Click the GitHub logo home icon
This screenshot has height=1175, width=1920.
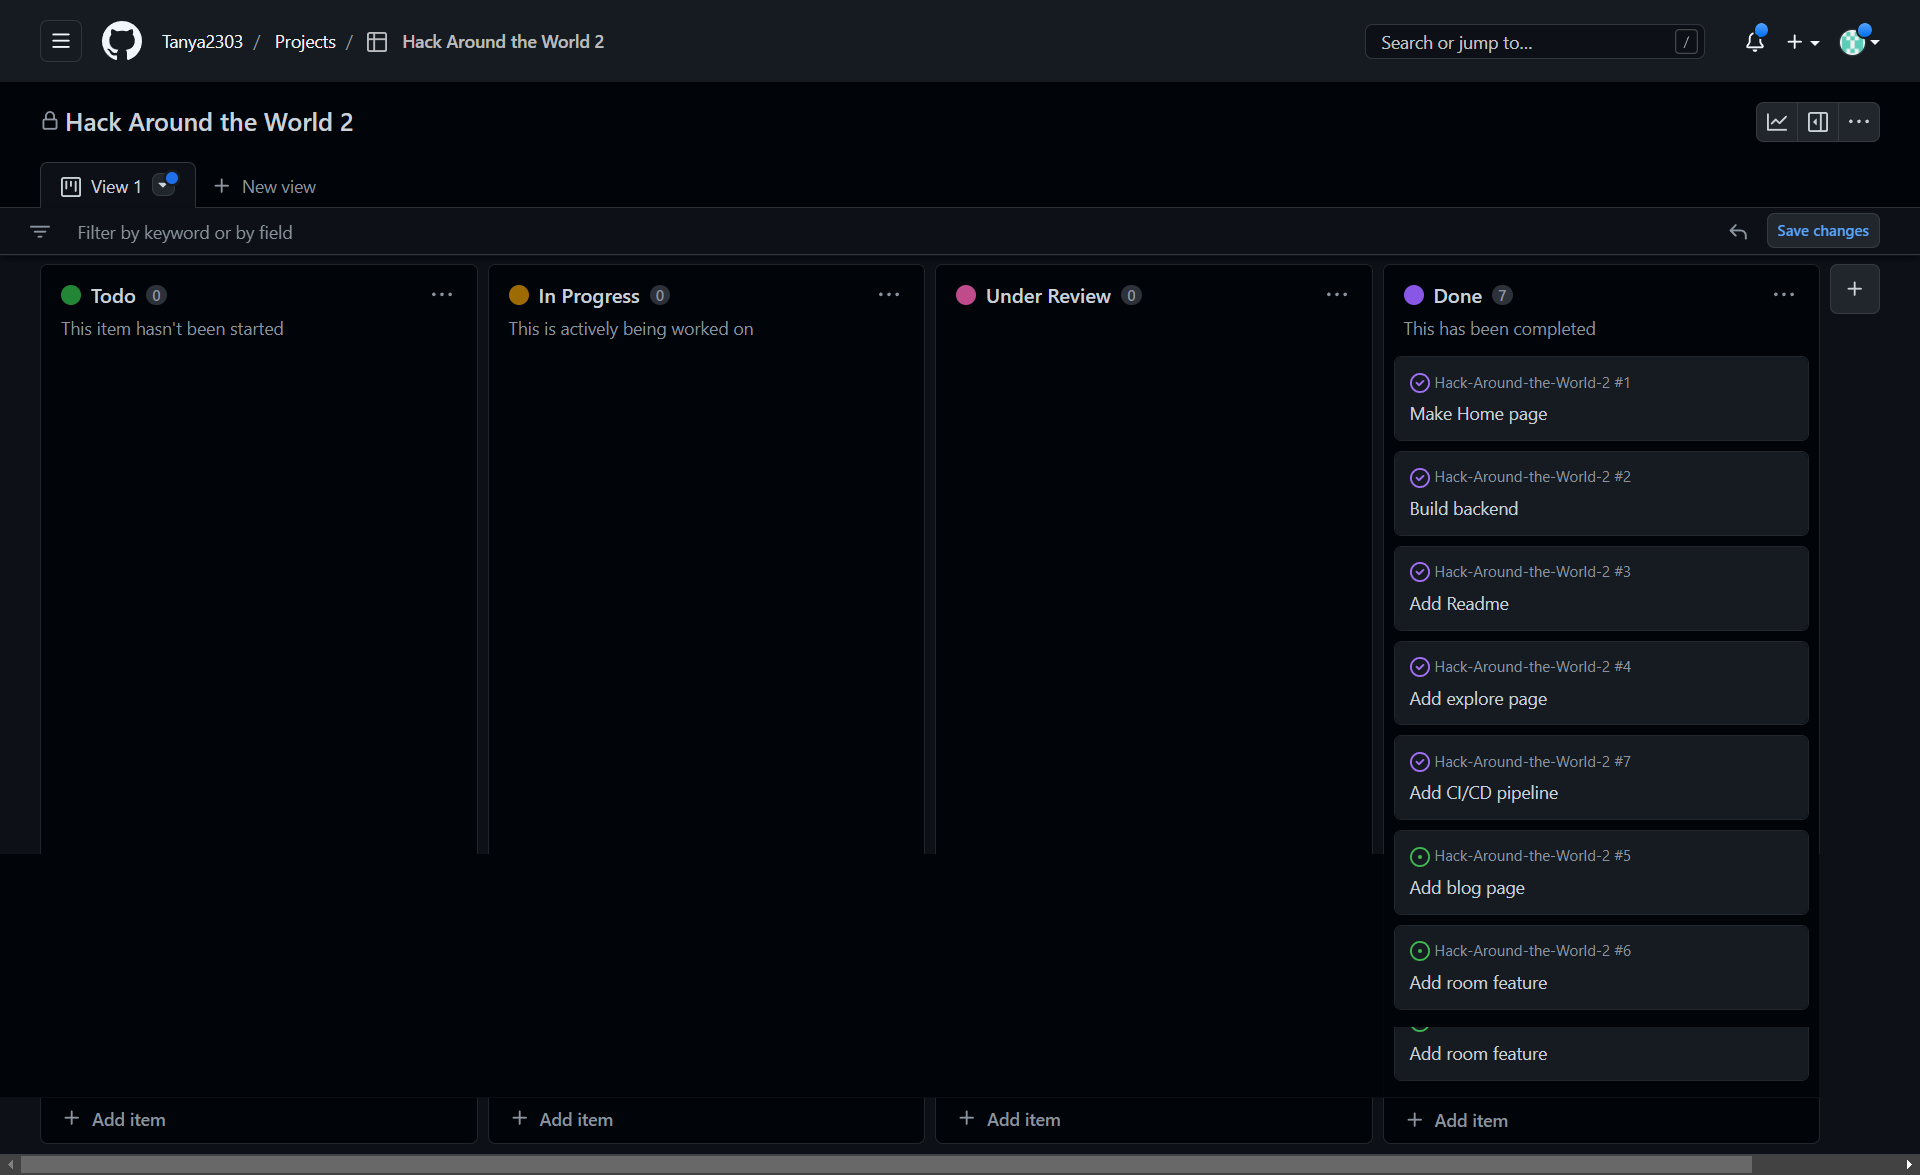point(122,41)
